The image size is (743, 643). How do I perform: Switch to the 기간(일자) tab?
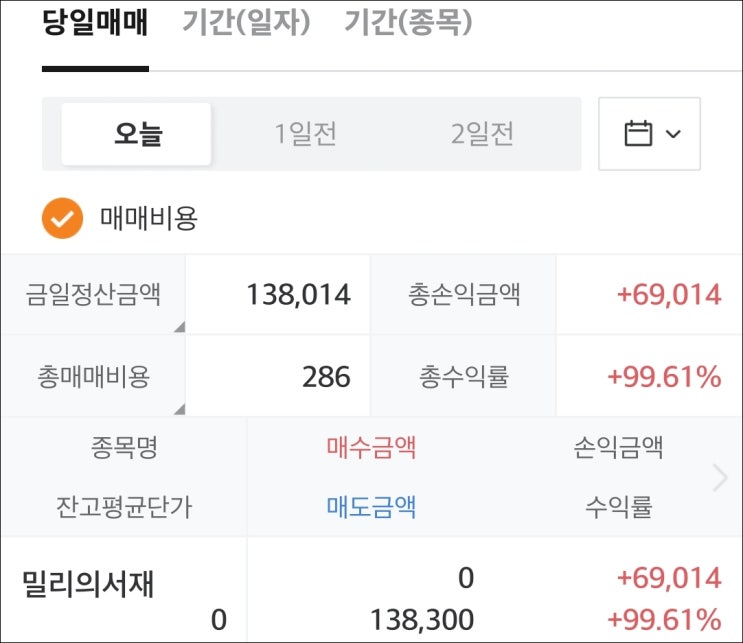click(x=247, y=23)
